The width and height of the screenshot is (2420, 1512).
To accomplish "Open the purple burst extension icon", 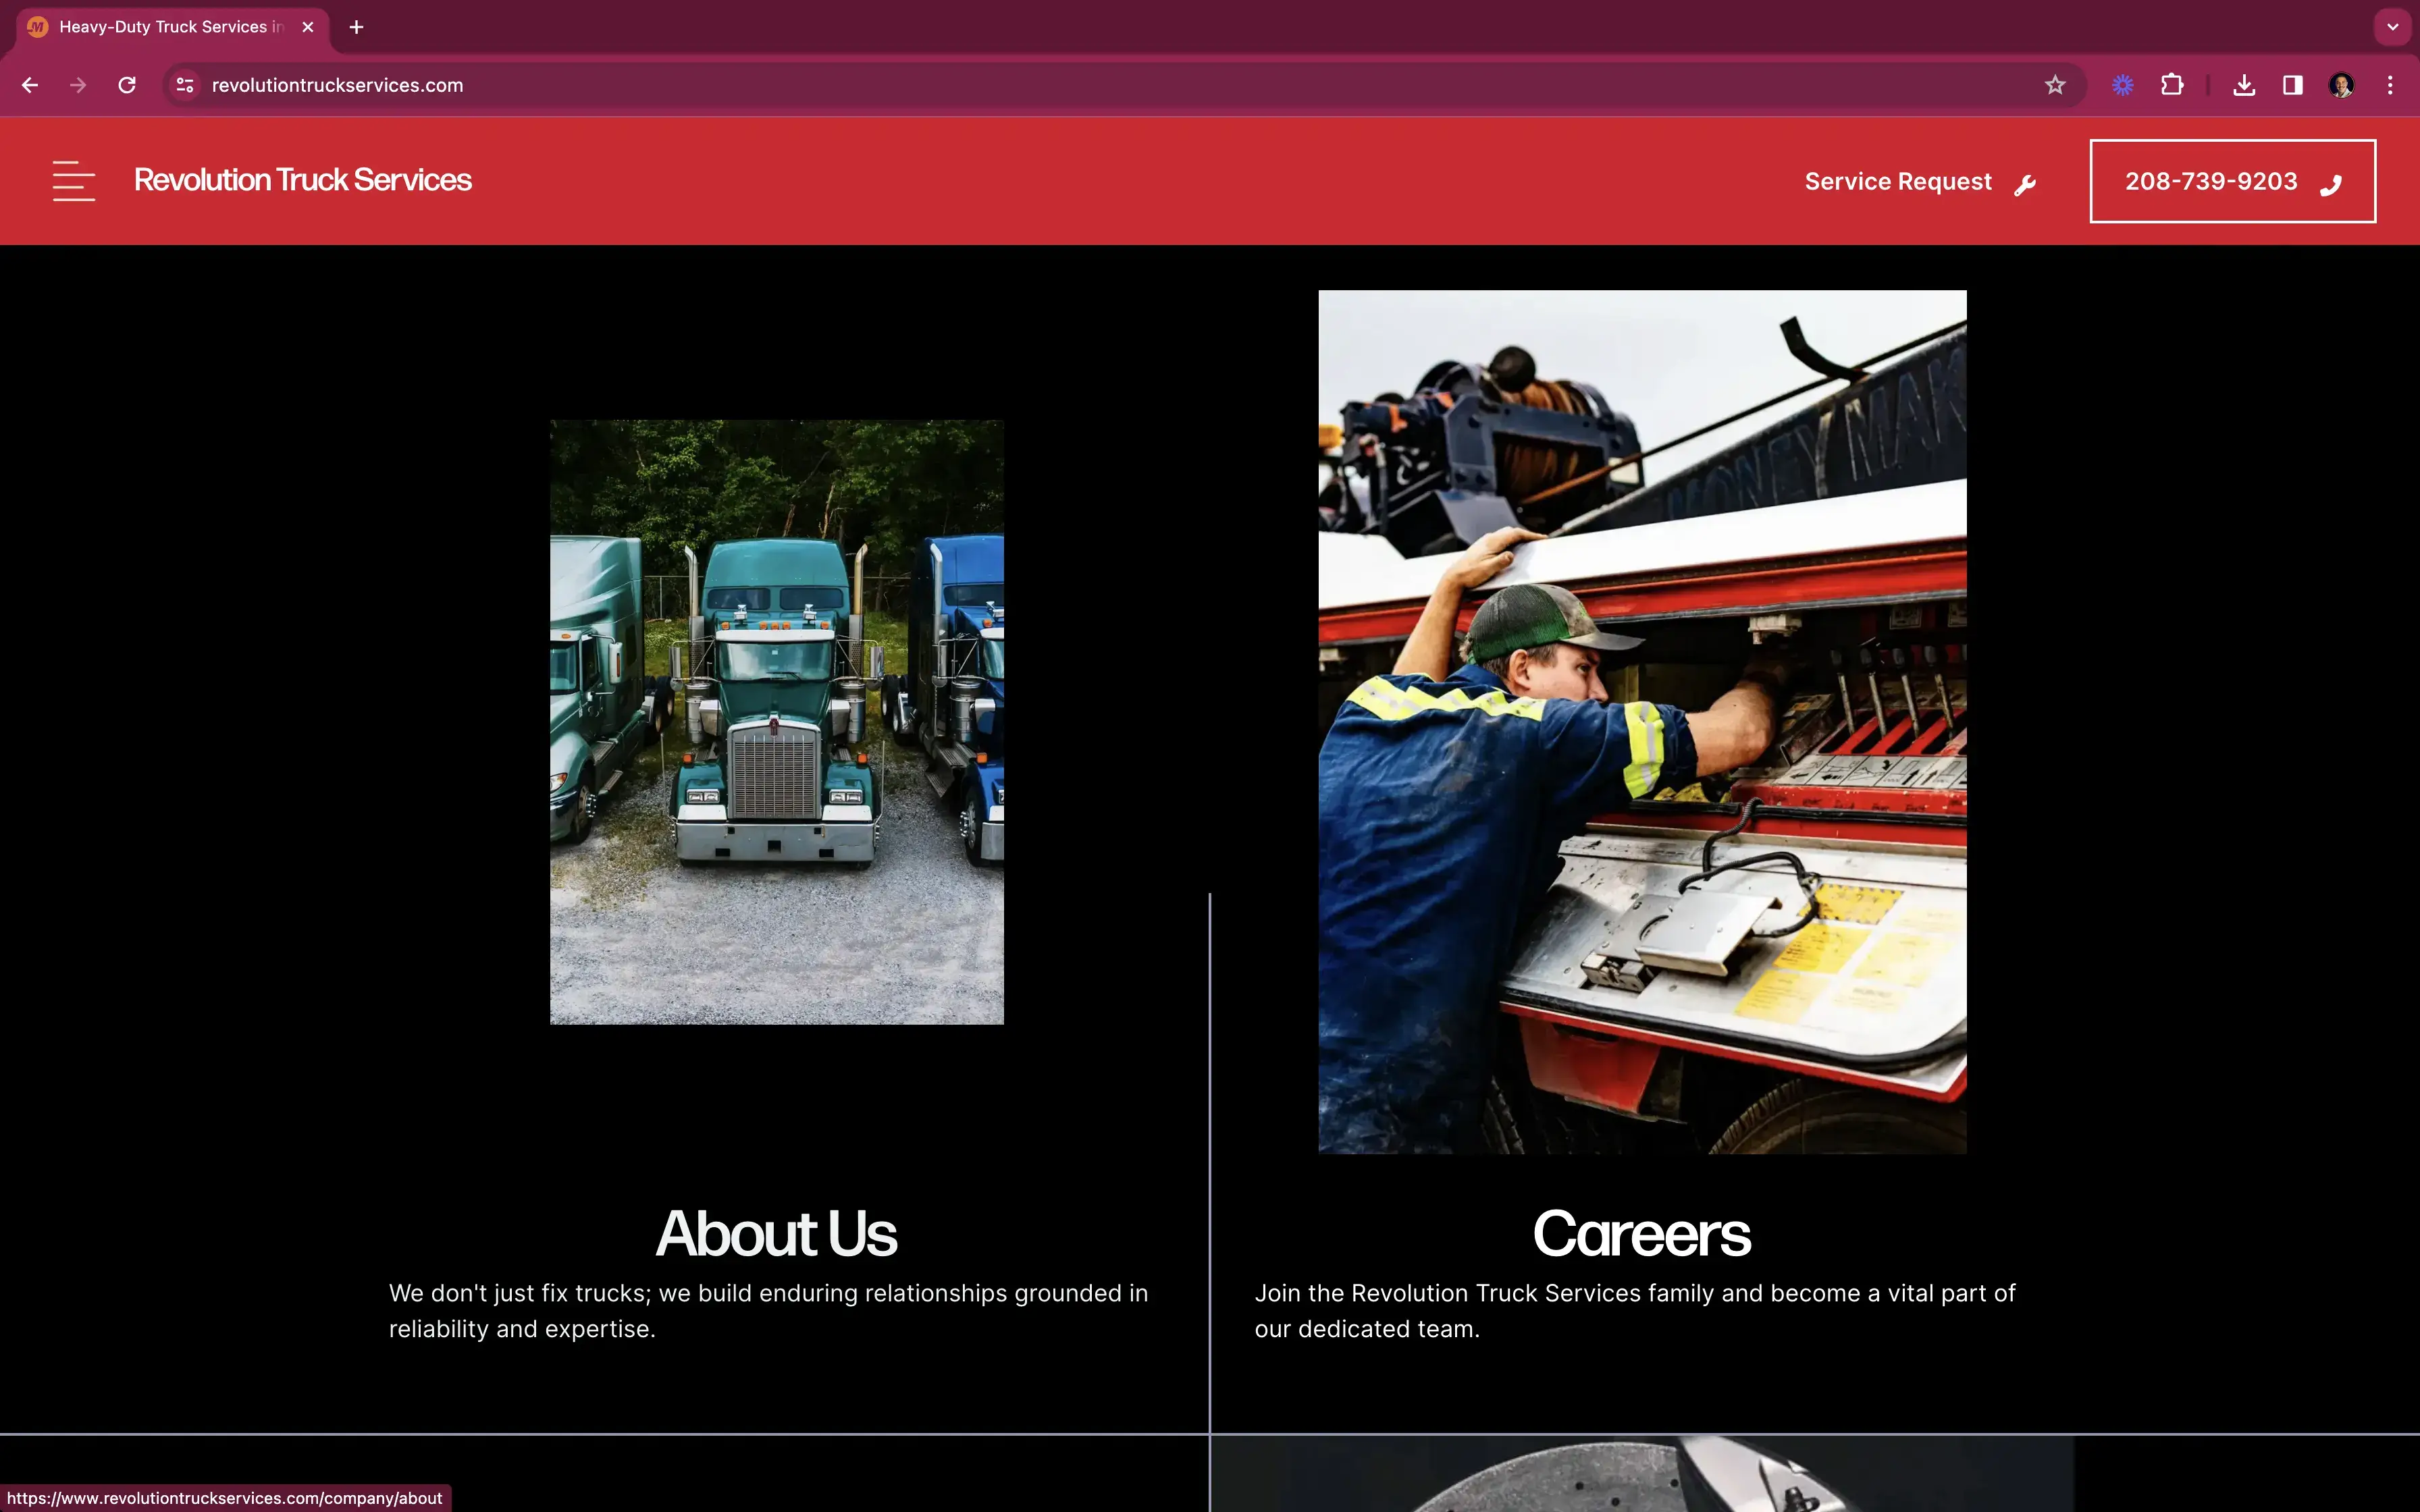I will point(2123,85).
